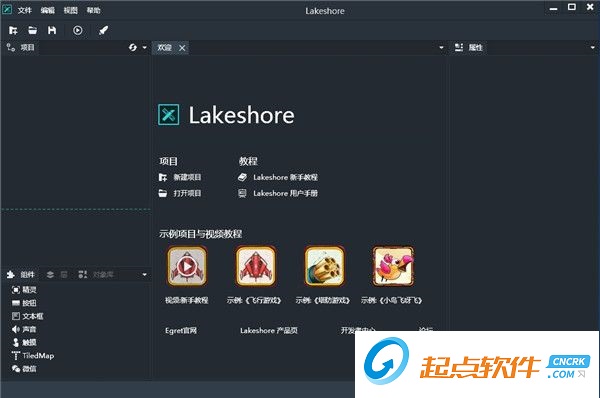Open the project panel dropdown arrow
Viewport: 600px width, 398px height.
[145, 47]
